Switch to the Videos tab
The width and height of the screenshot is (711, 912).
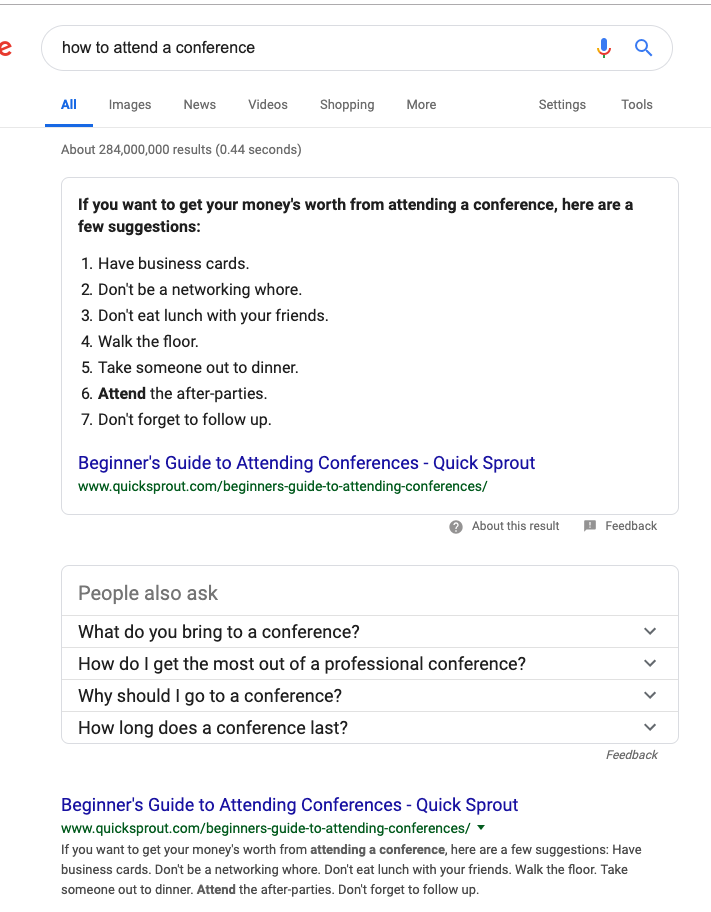coord(267,104)
